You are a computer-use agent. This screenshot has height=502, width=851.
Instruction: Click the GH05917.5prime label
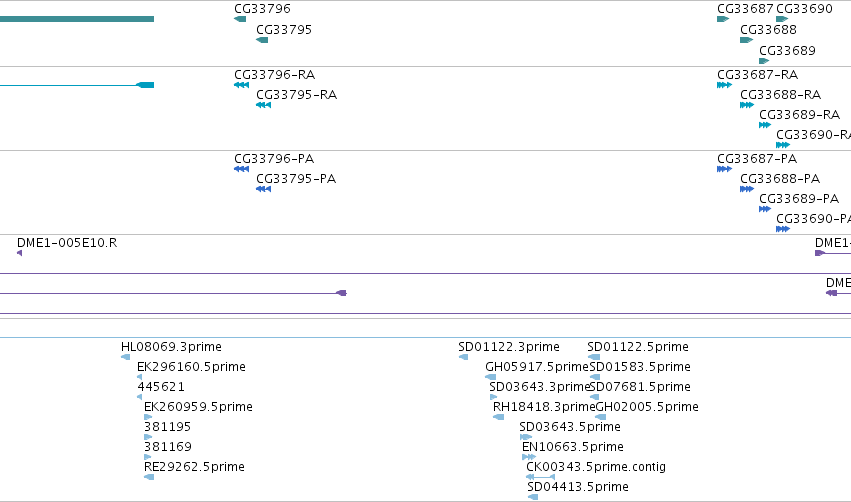pyautogui.click(x=537, y=367)
